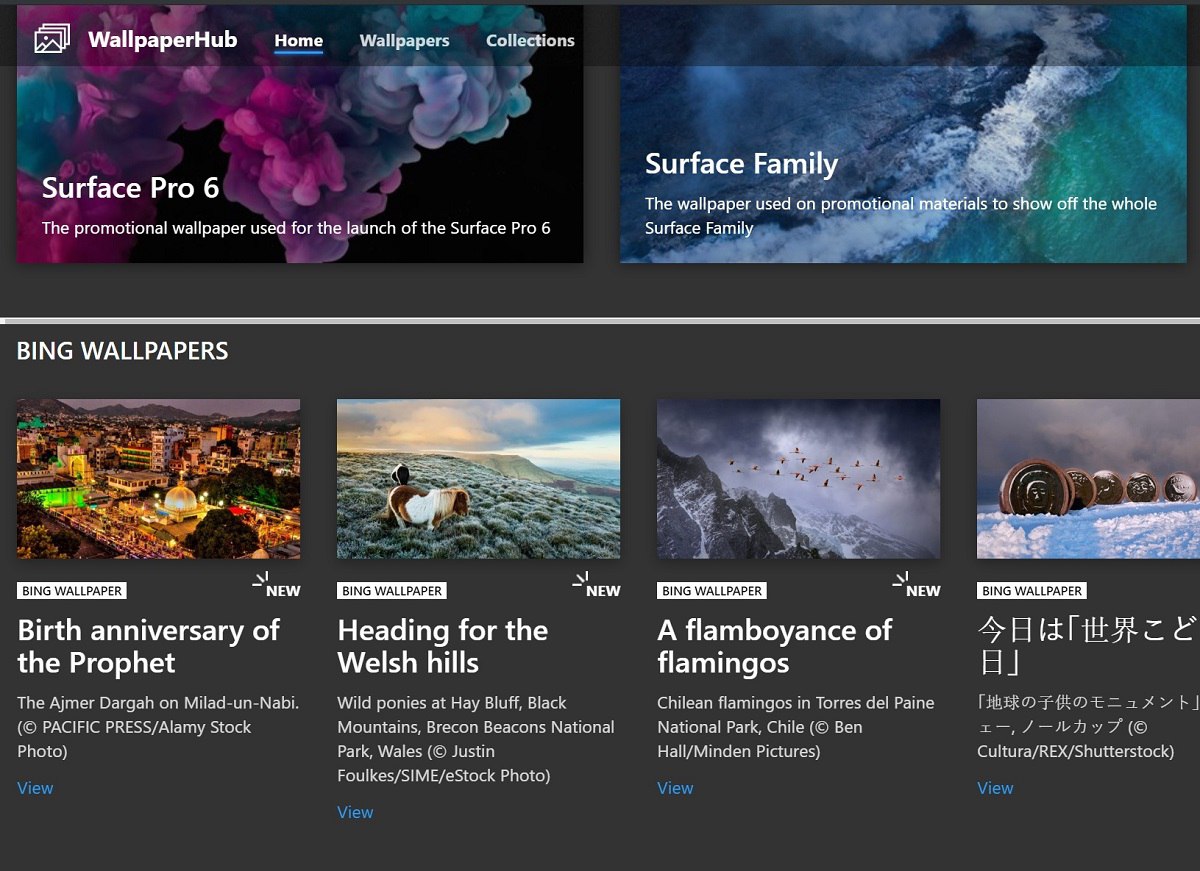
Task: Click View under Birth anniversary card
Action: (x=35, y=788)
